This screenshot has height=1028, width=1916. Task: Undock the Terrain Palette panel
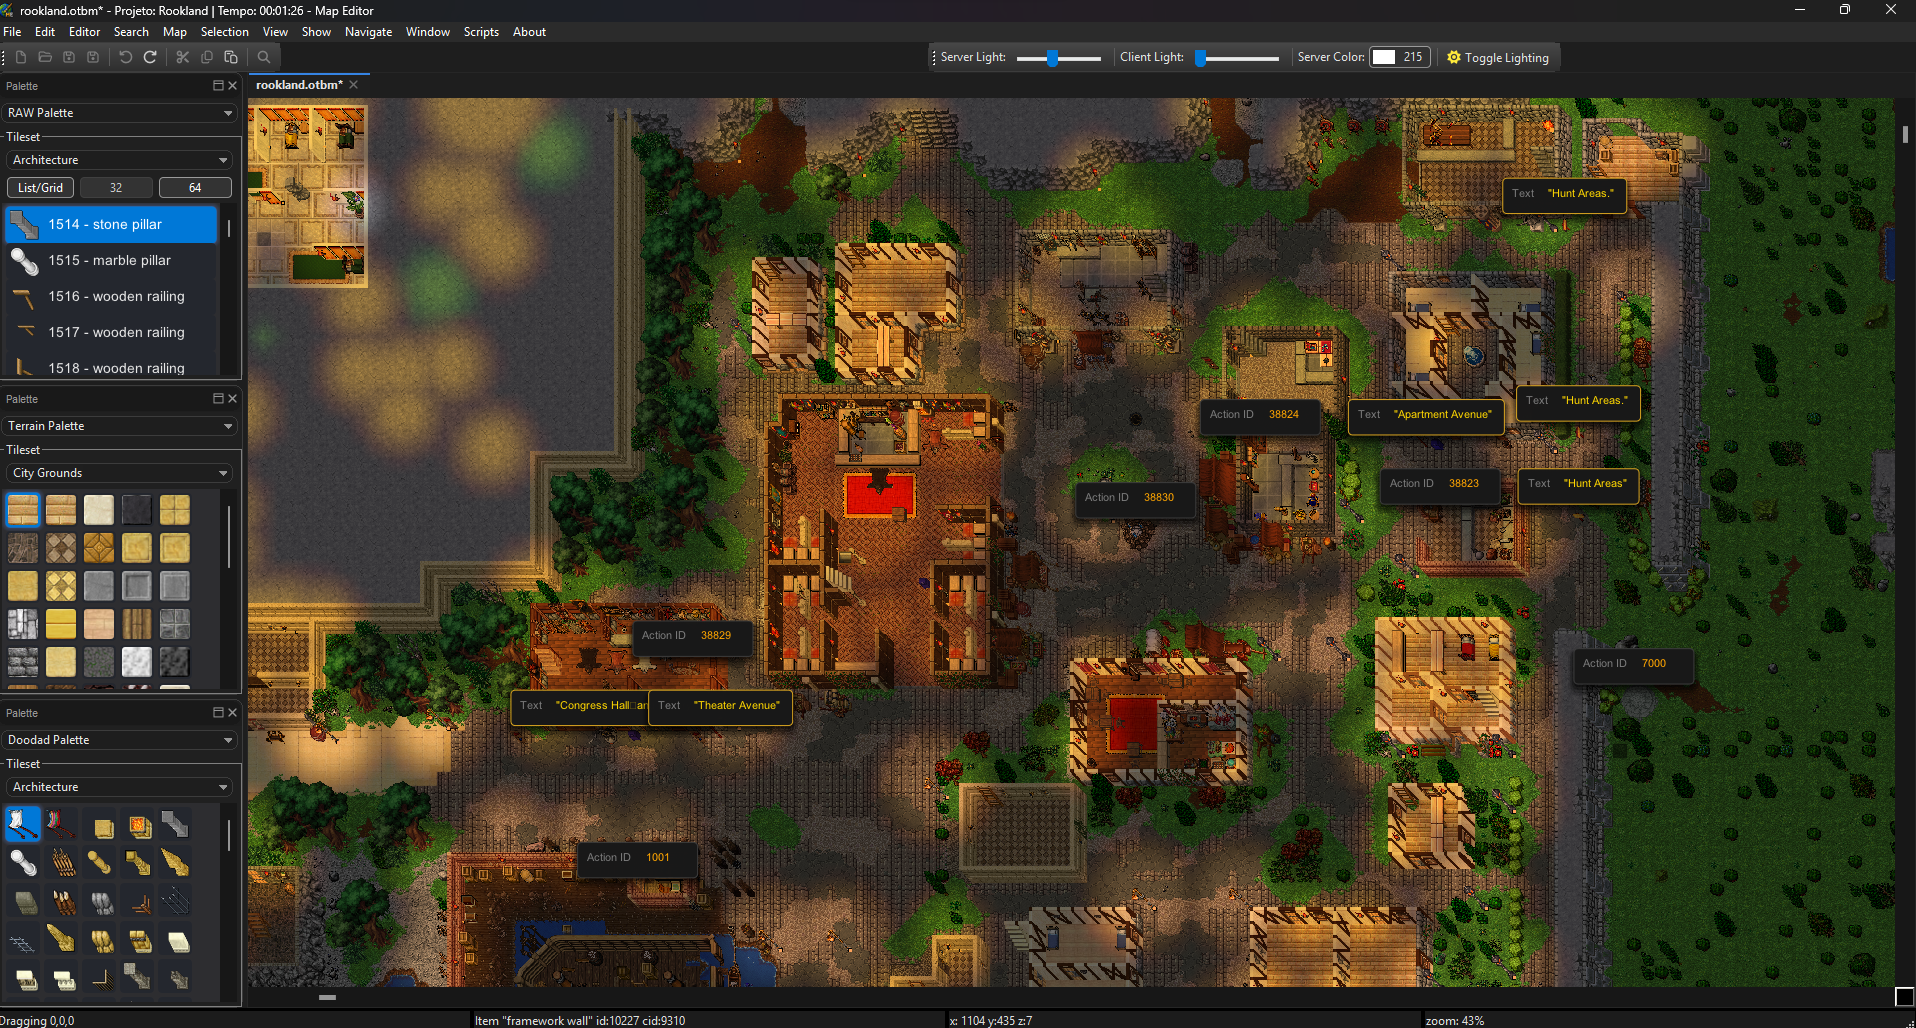[218, 399]
